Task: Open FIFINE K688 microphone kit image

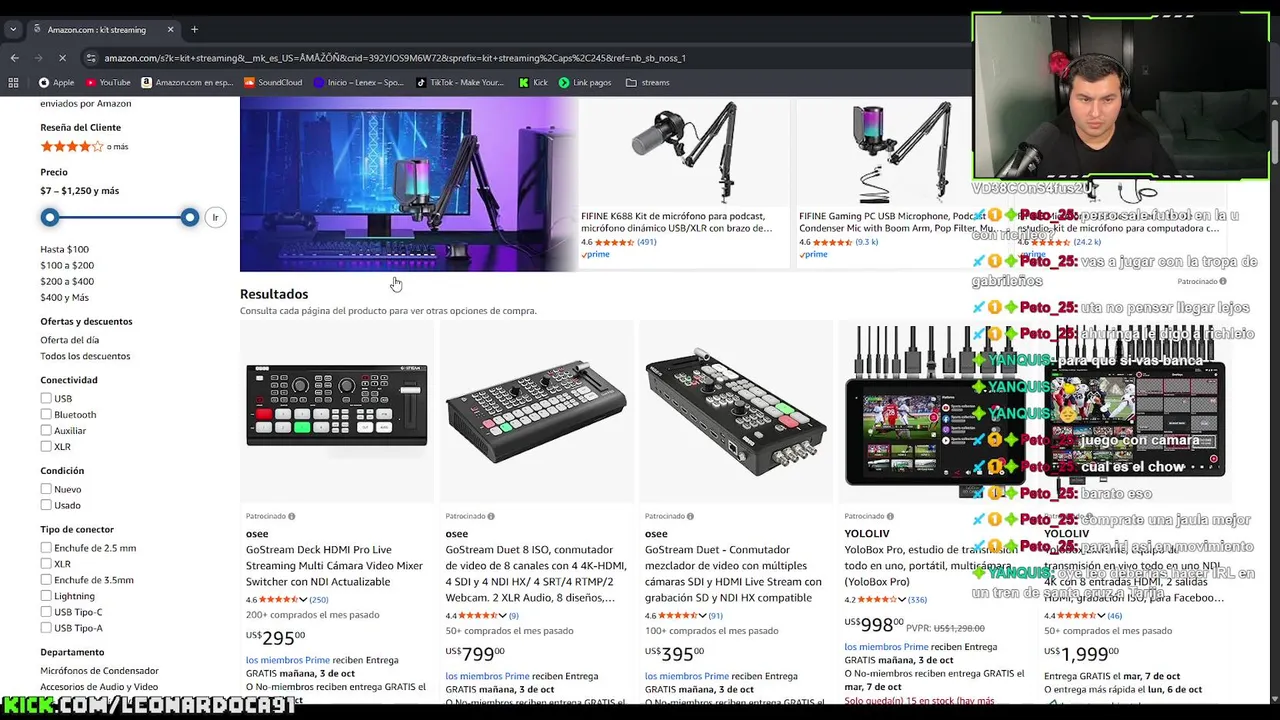Action: coord(683,152)
